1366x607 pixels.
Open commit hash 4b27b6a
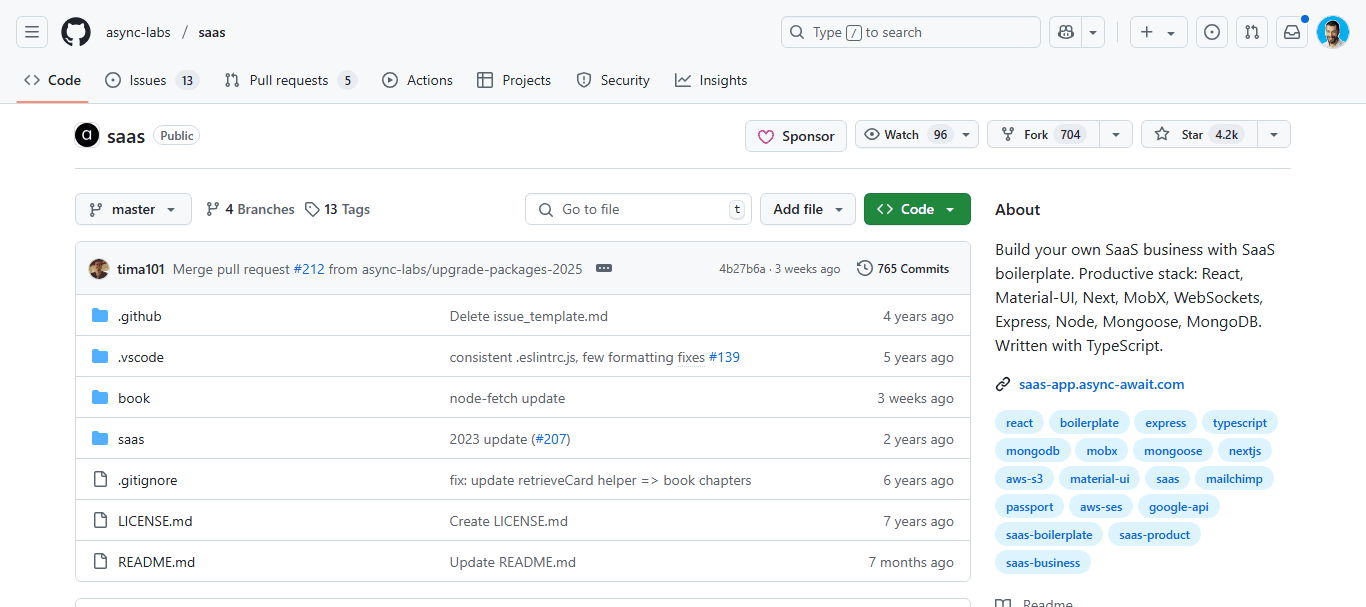pyautogui.click(x=742, y=269)
